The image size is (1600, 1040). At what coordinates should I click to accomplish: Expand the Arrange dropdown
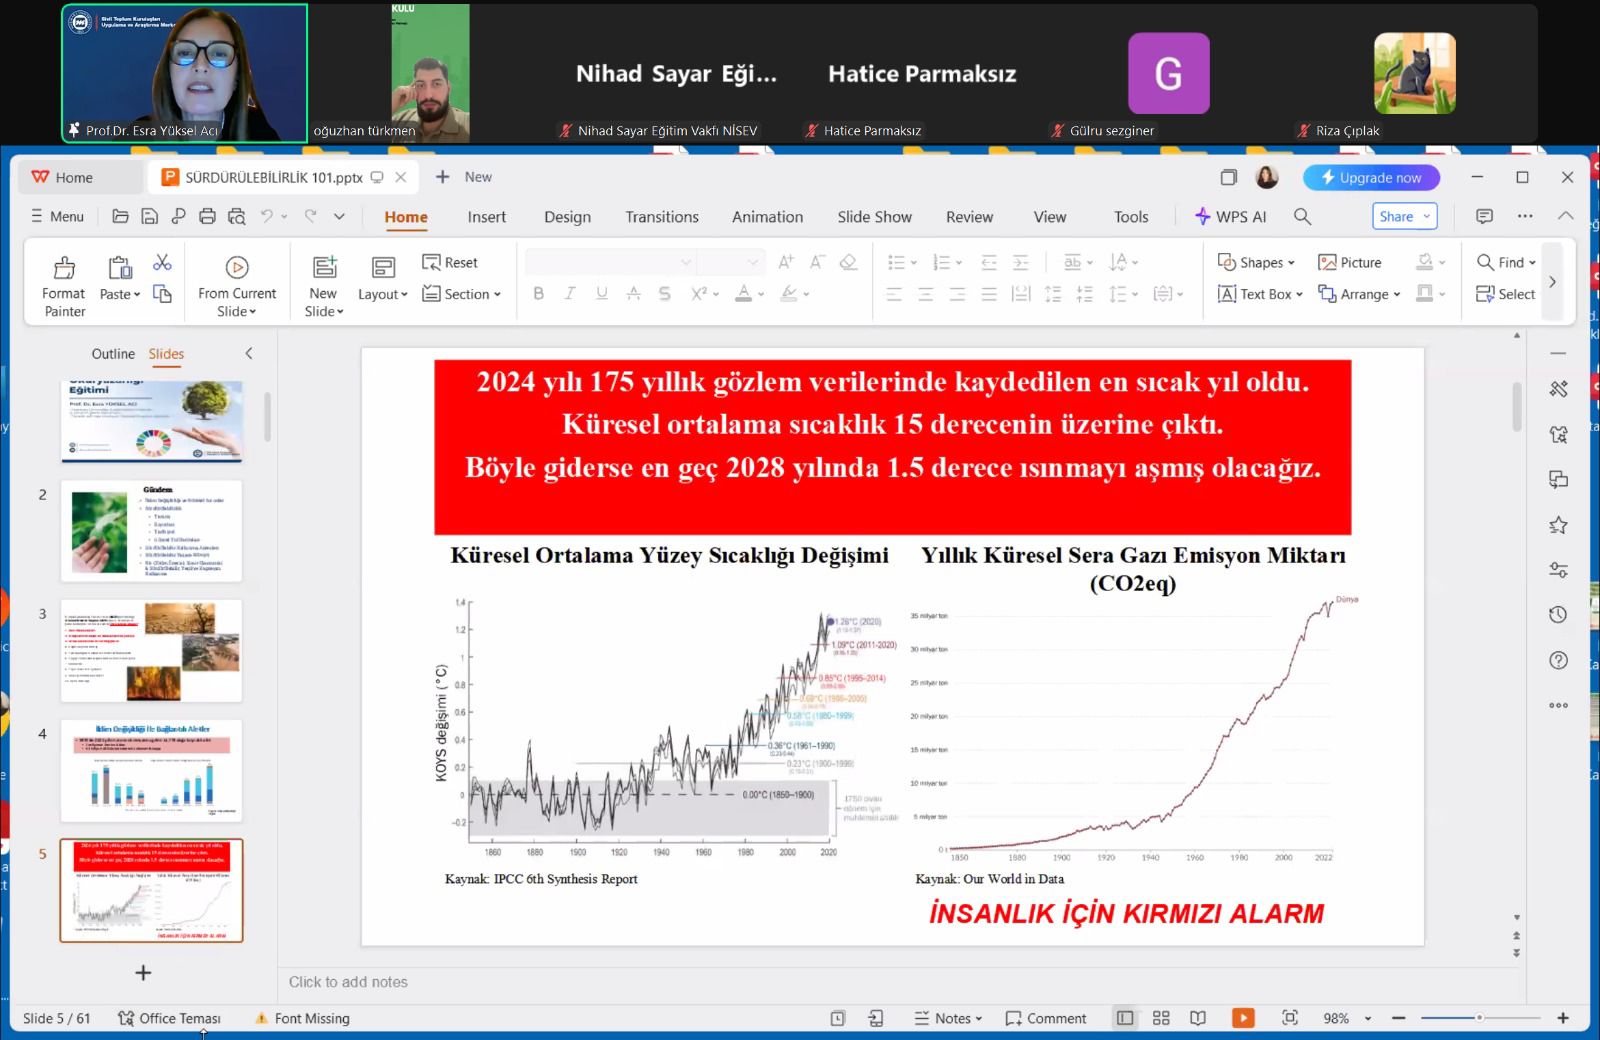tap(1359, 294)
